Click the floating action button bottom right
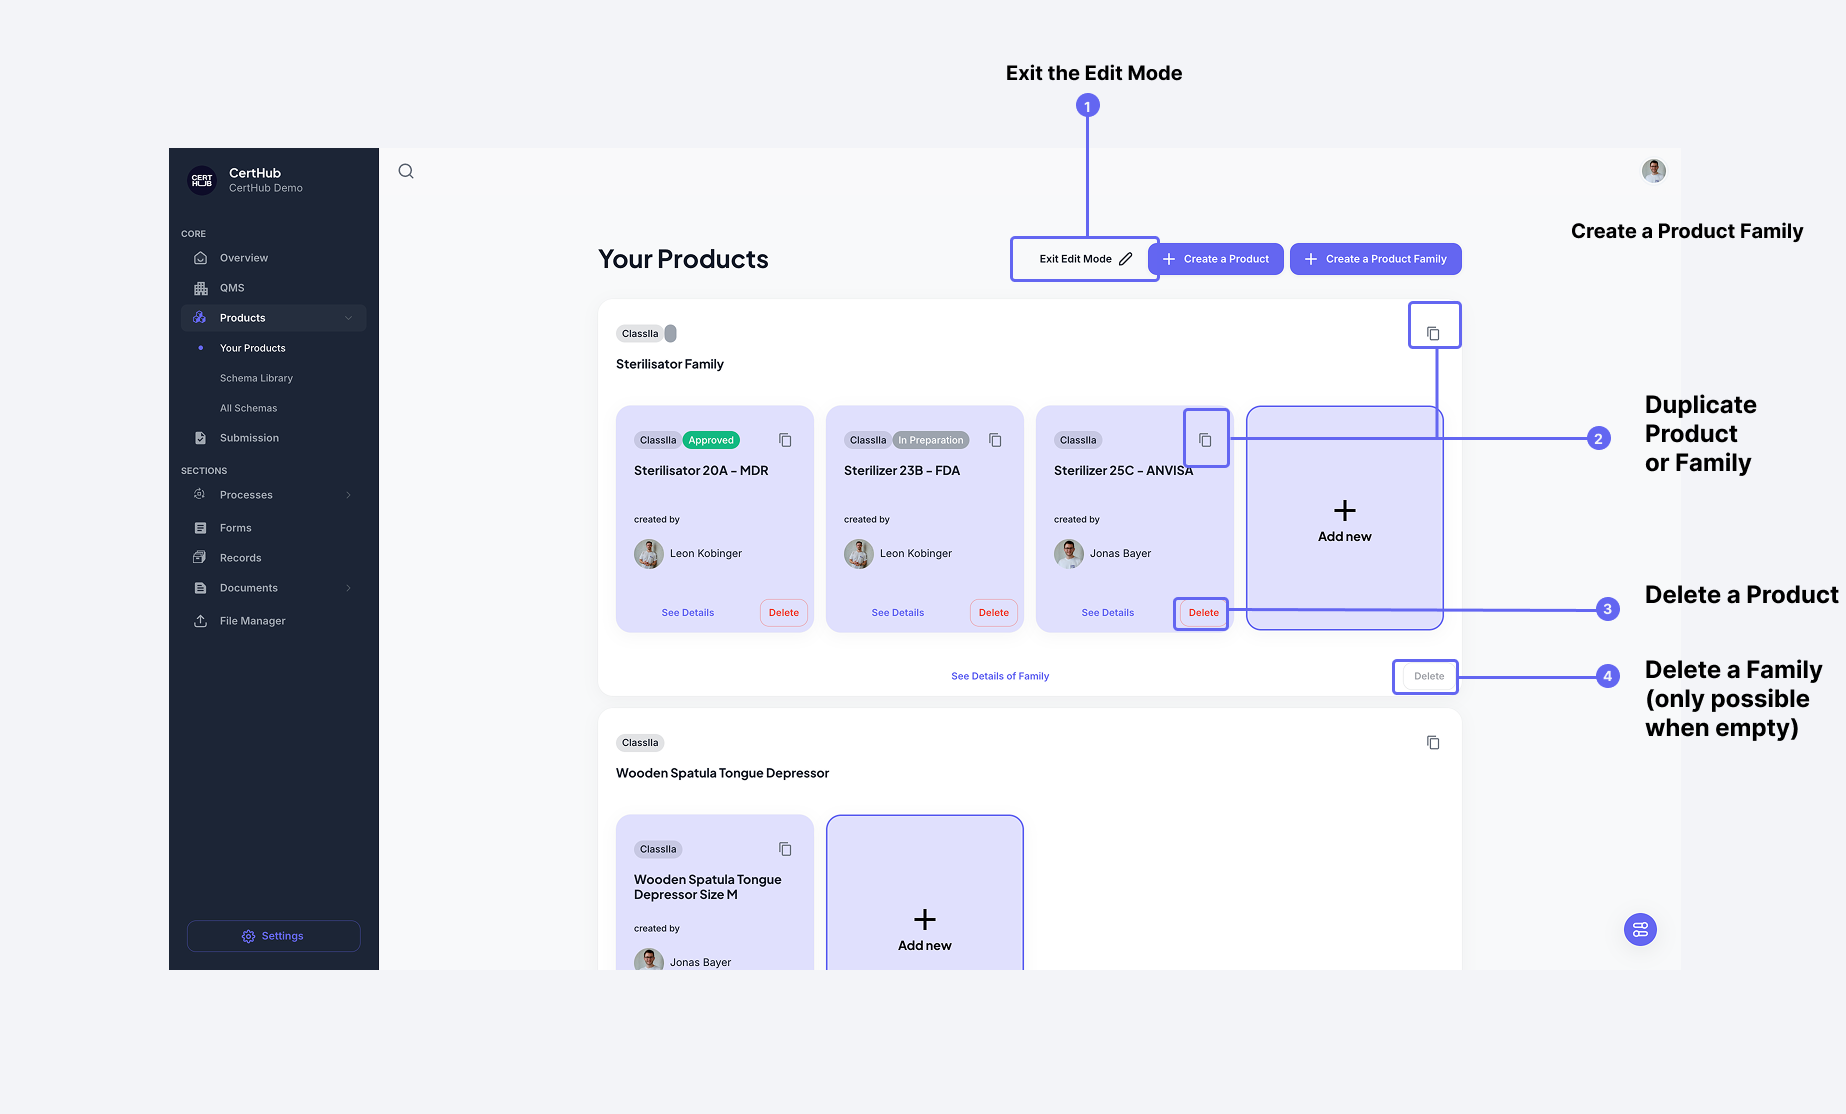 pyautogui.click(x=1640, y=929)
